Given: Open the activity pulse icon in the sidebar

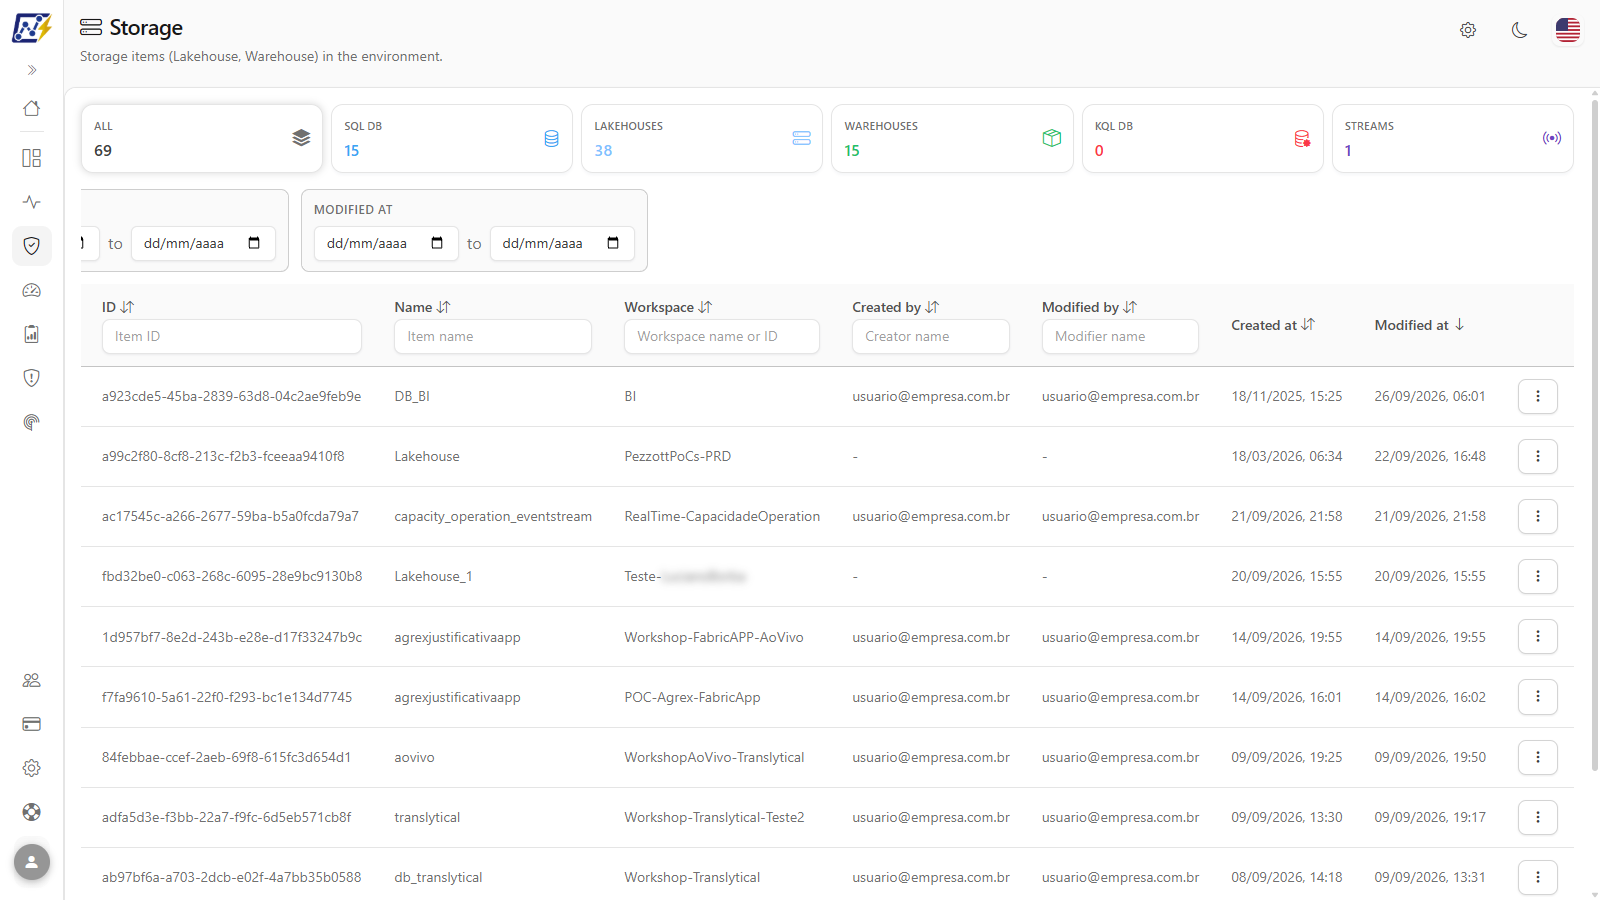Looking at the screenshot, I should [x=32, y=202].
